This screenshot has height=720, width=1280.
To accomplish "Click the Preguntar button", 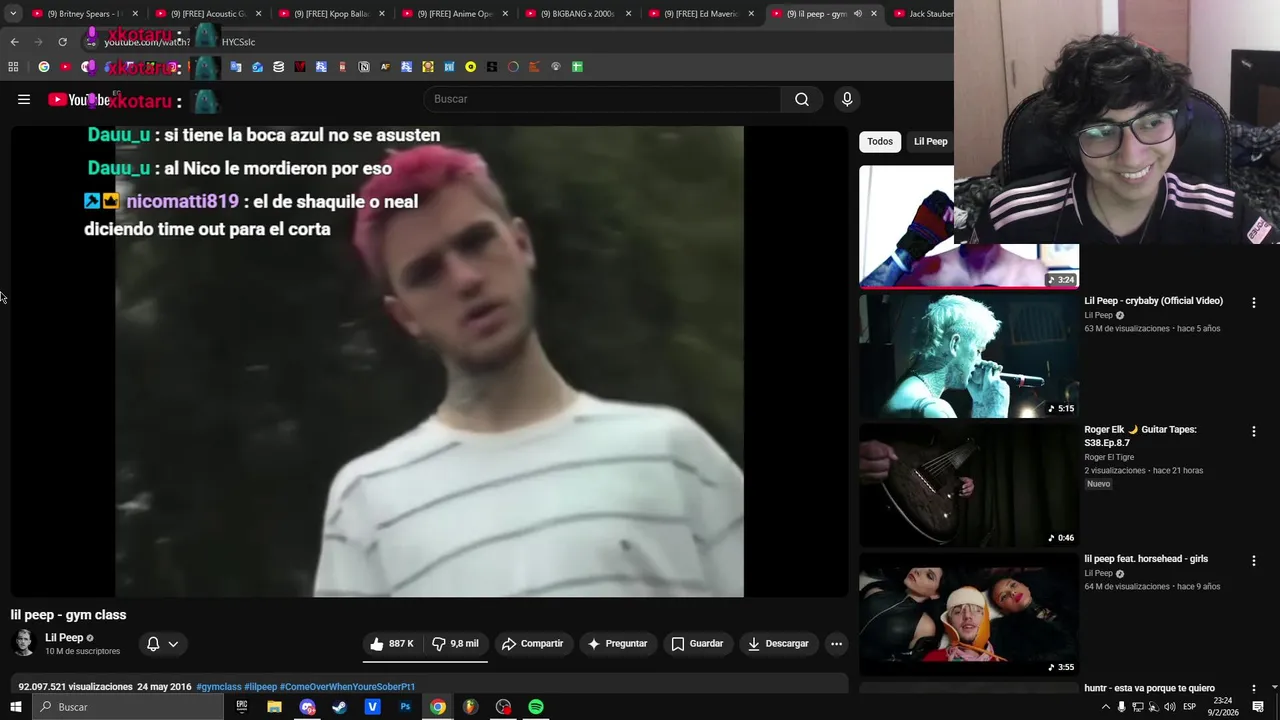I will tap(618, 644).
